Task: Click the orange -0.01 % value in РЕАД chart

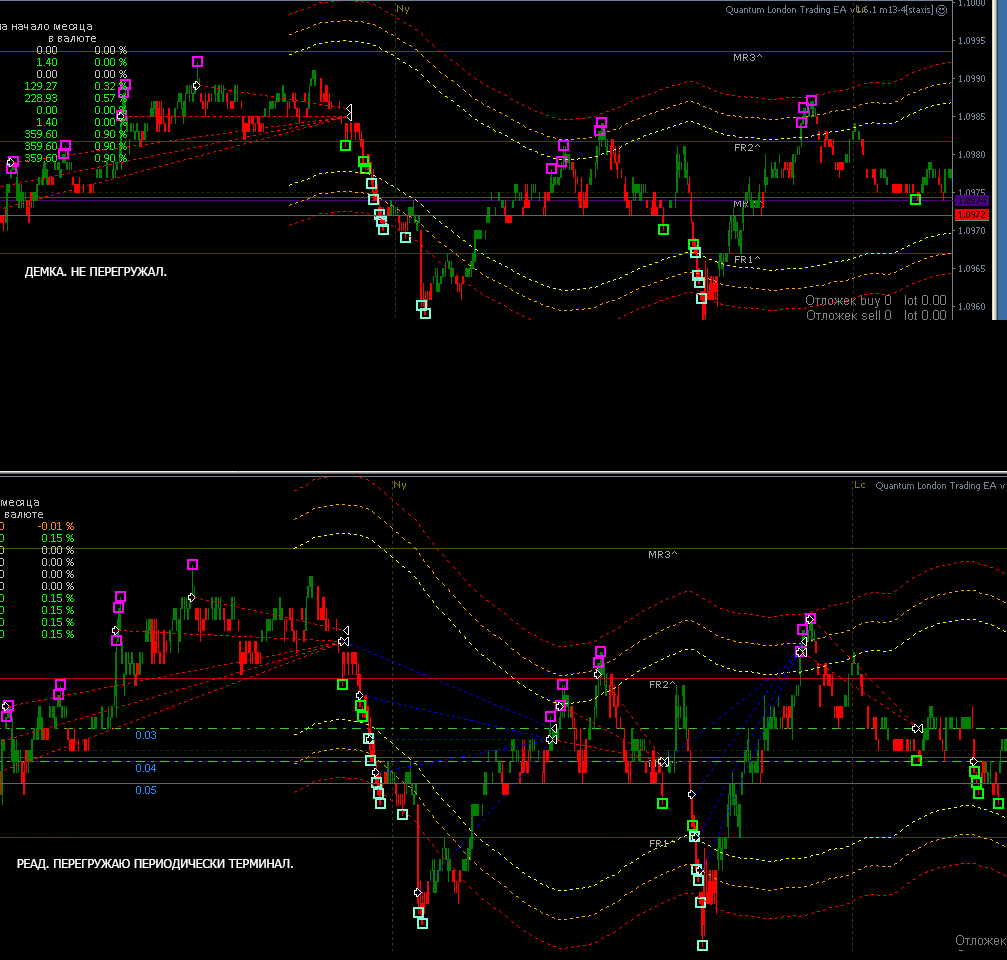Action: [x=56, y=526]
